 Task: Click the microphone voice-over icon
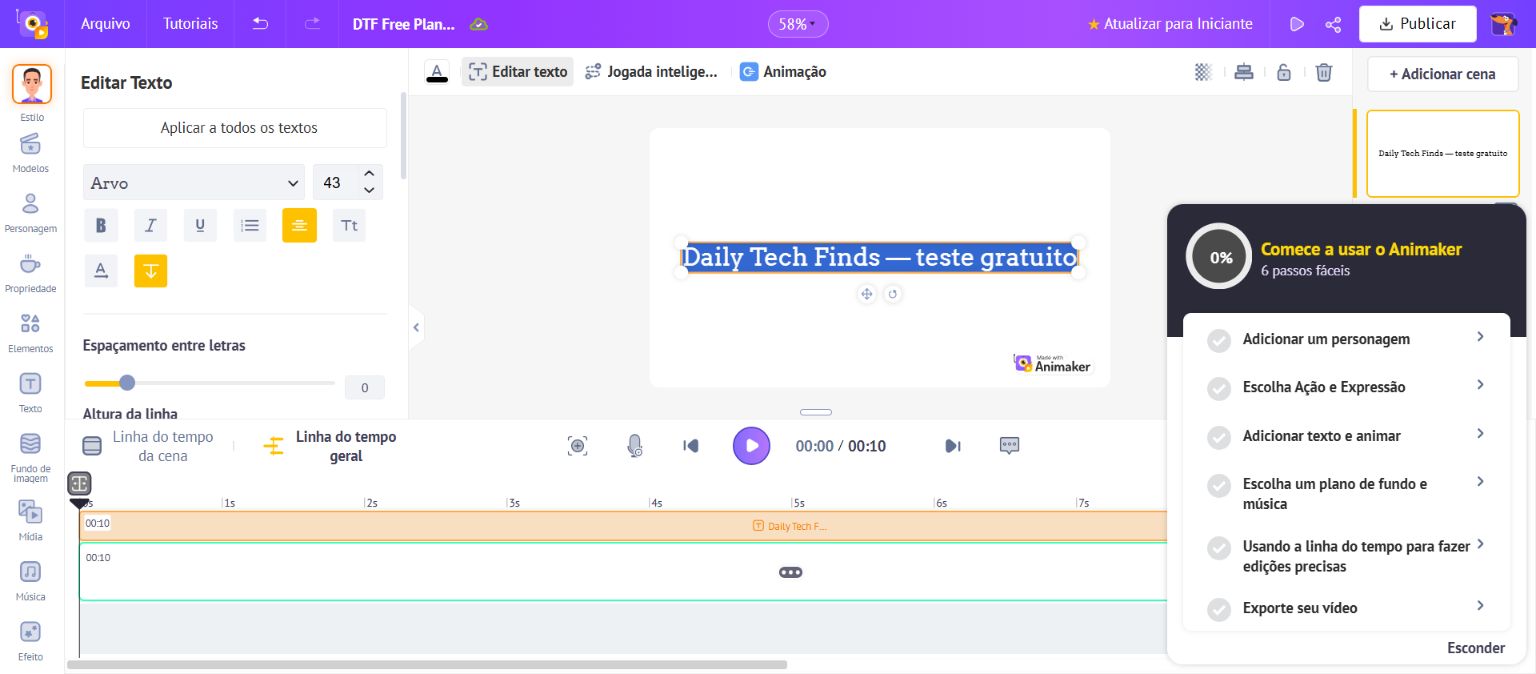click(x=634, y=446)
